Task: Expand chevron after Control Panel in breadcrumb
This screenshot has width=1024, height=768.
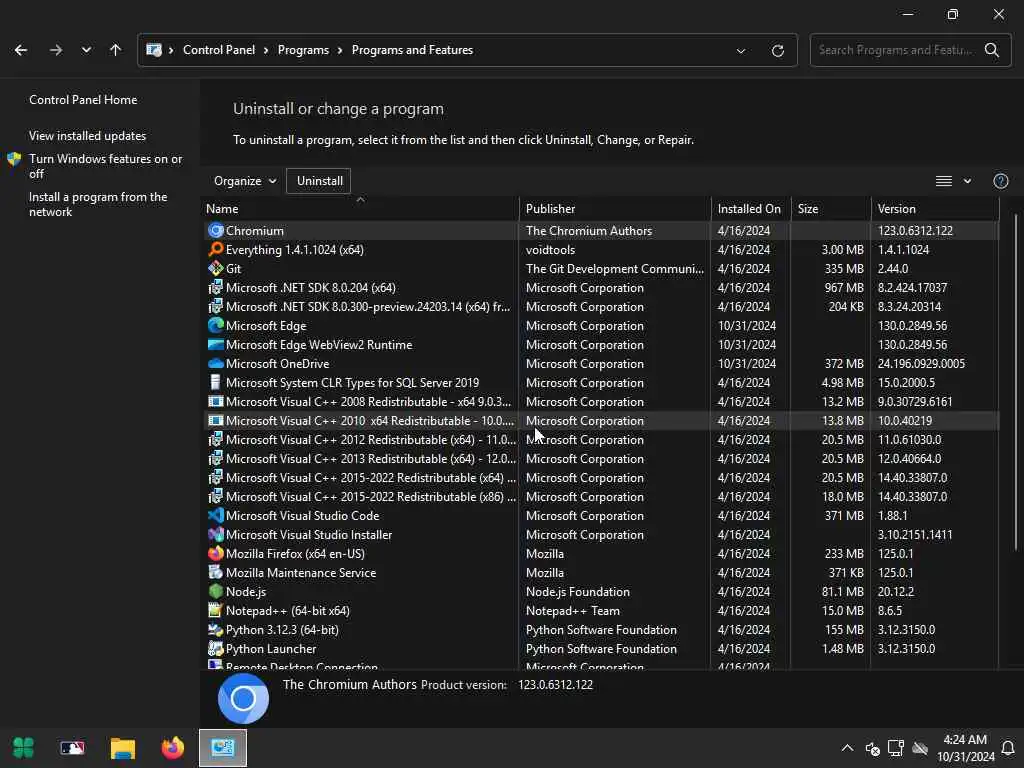Action: click(266, 50)
